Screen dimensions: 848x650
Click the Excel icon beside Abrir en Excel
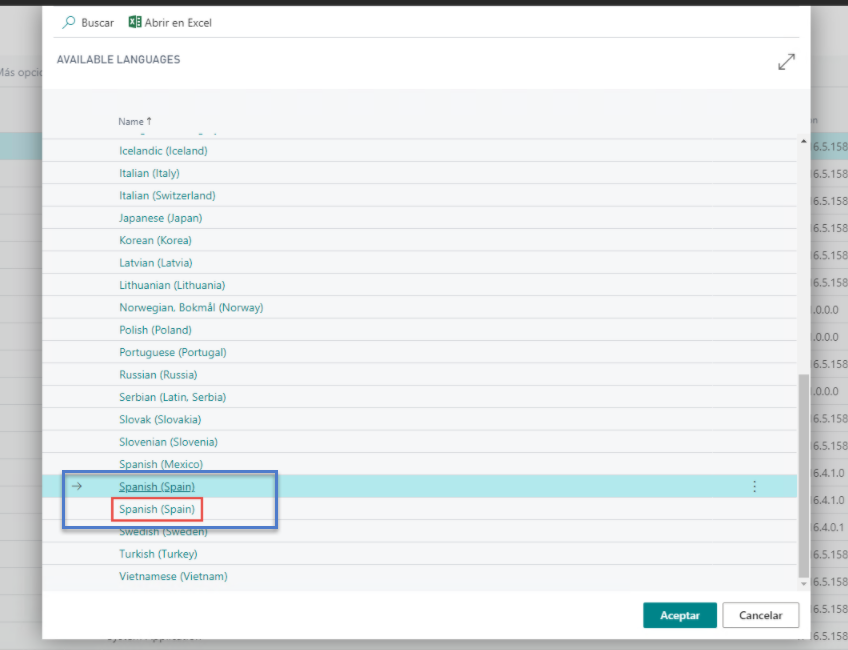point(135,22)
